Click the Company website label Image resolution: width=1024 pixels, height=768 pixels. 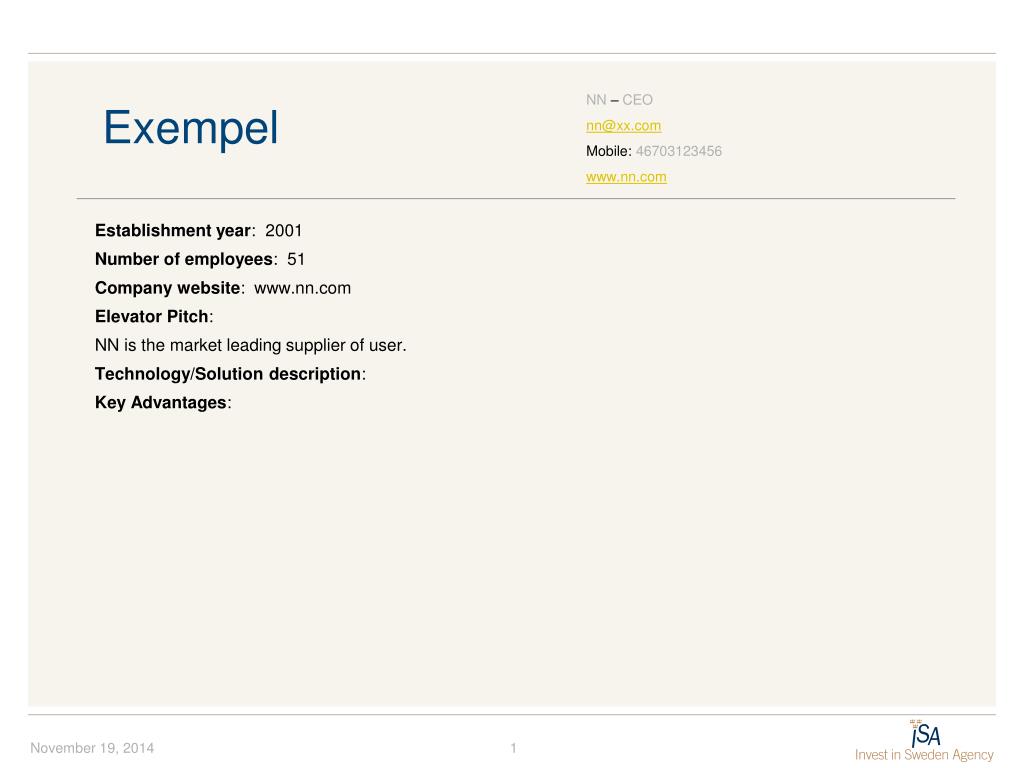[x=168, y=288]
